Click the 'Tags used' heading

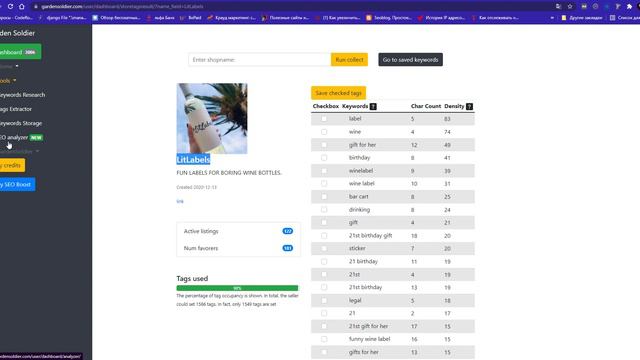[192, 278]
